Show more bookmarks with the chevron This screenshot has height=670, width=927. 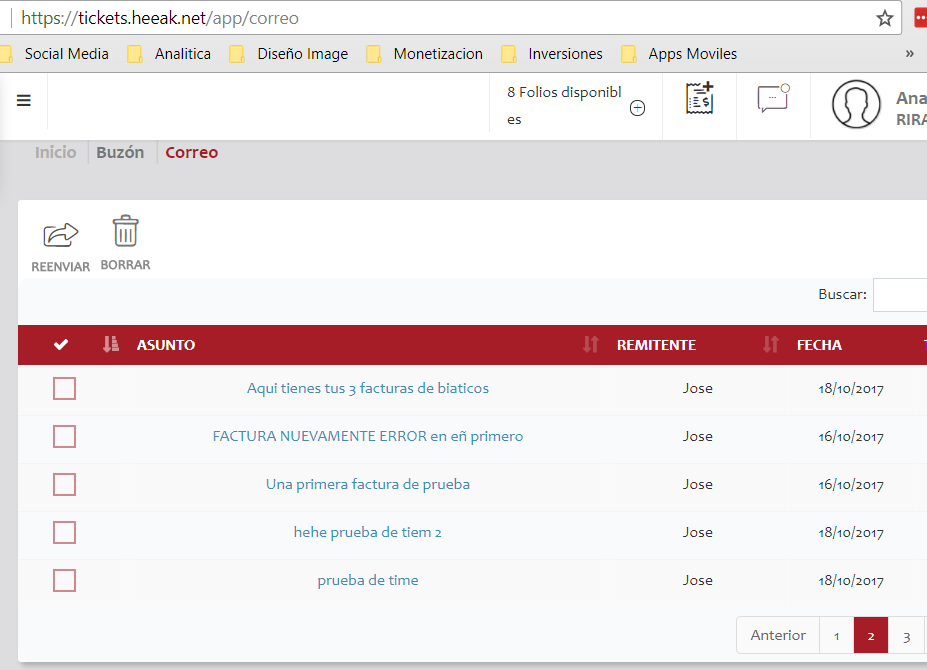pos(909,54)
